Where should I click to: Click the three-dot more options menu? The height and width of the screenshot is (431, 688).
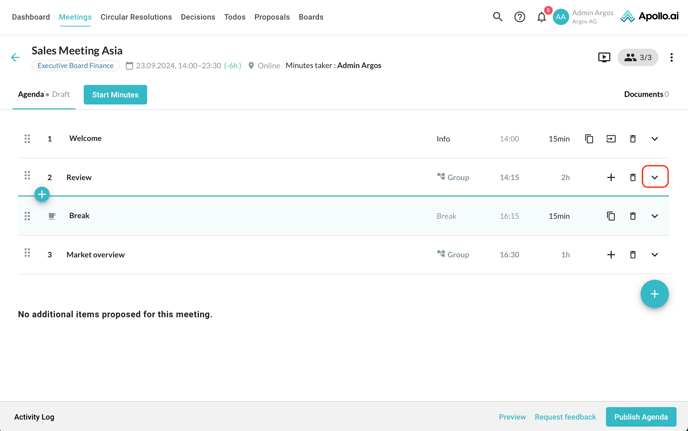pos(671,58)
